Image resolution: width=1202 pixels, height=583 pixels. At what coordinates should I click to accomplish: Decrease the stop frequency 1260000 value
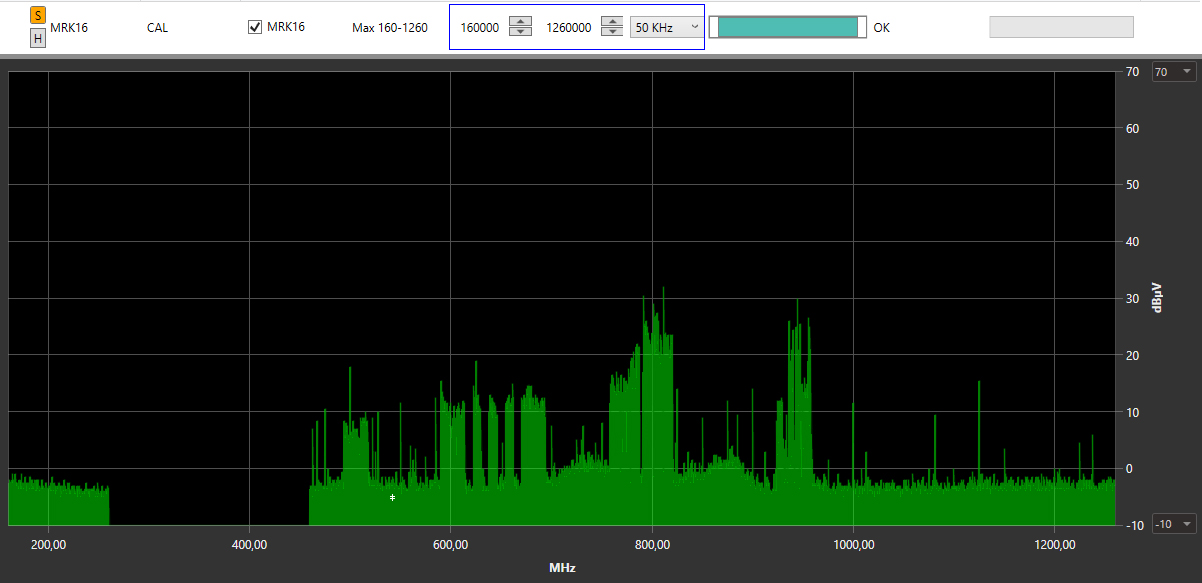click(x=612, y=32)
